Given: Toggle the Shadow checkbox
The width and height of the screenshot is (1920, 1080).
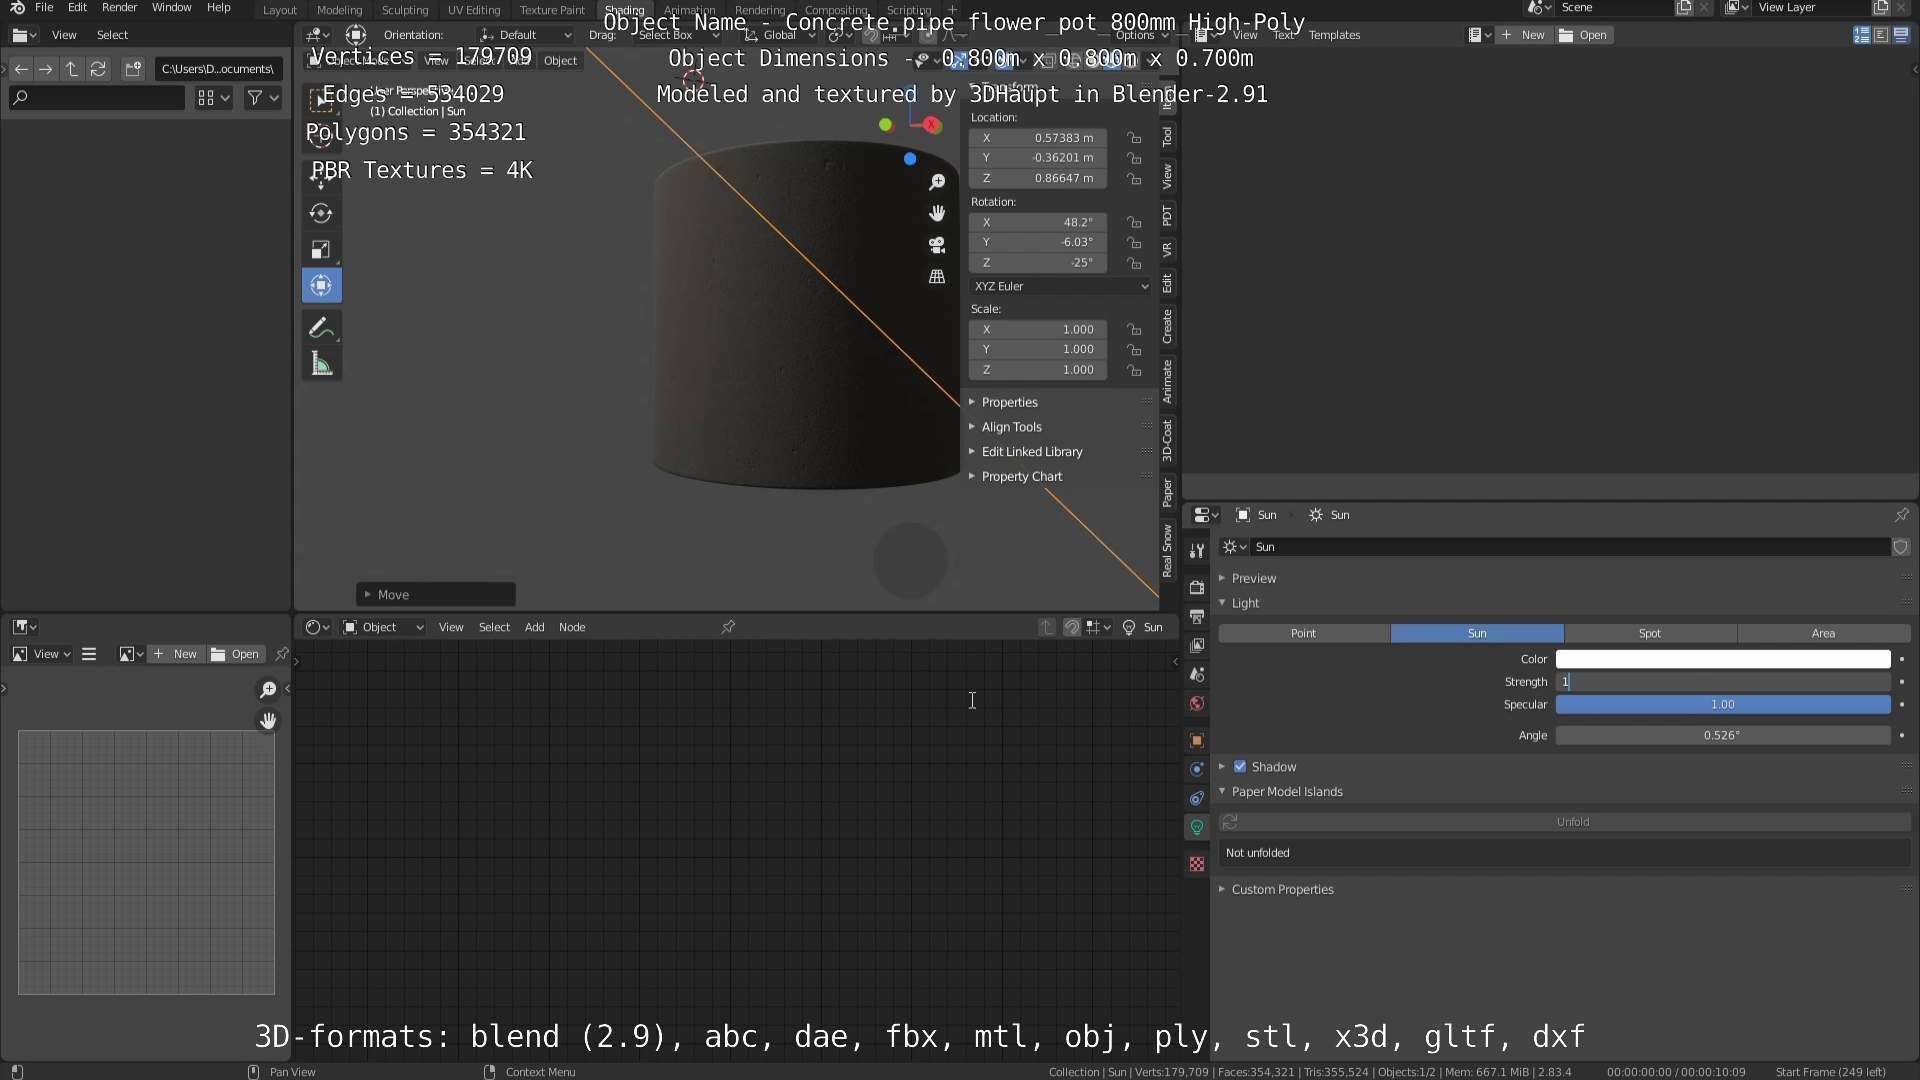Looking at the screenshot, I should point(1240,767).
